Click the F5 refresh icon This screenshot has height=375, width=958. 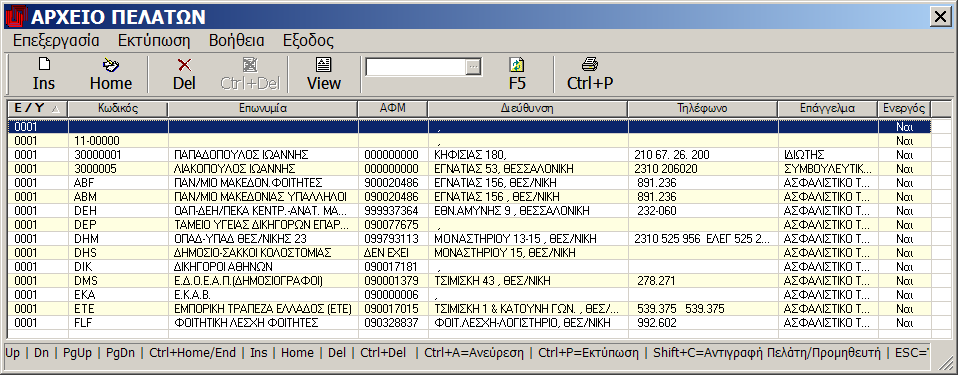tap(517, 65)
